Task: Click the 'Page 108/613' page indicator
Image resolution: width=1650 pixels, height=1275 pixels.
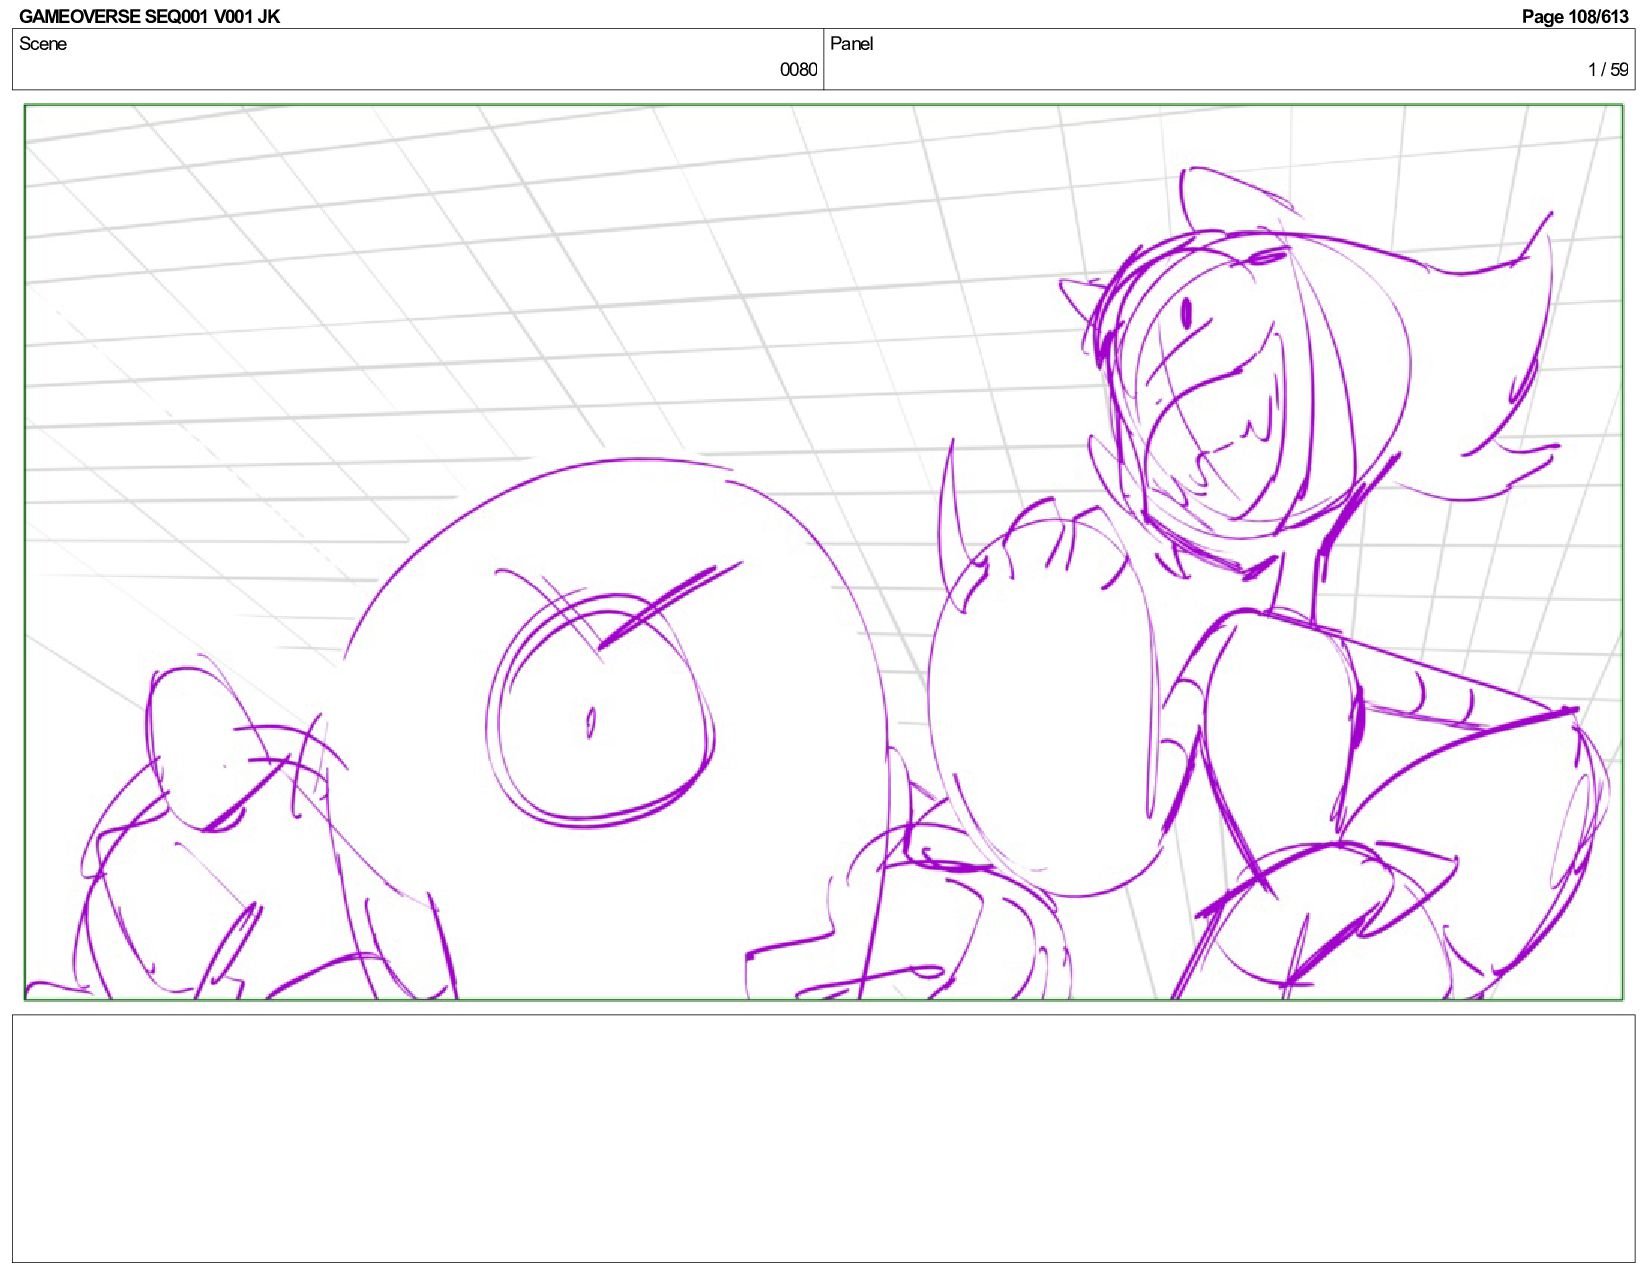Action: pos(1574,16)
